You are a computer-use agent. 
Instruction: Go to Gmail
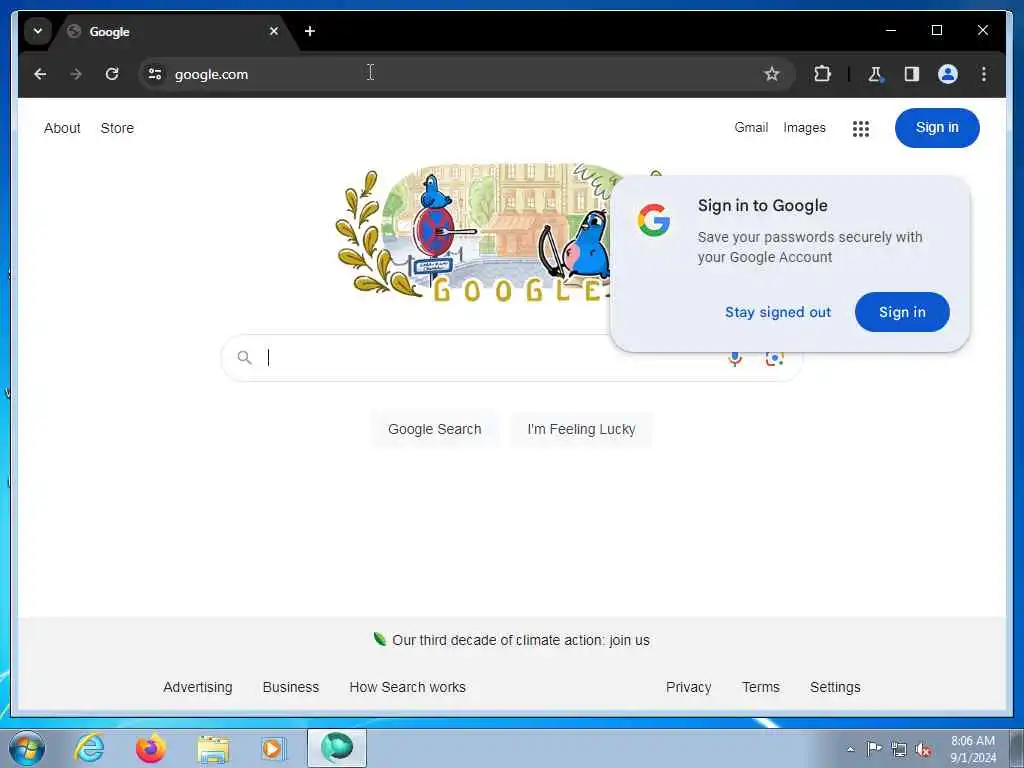coord(751,127)
